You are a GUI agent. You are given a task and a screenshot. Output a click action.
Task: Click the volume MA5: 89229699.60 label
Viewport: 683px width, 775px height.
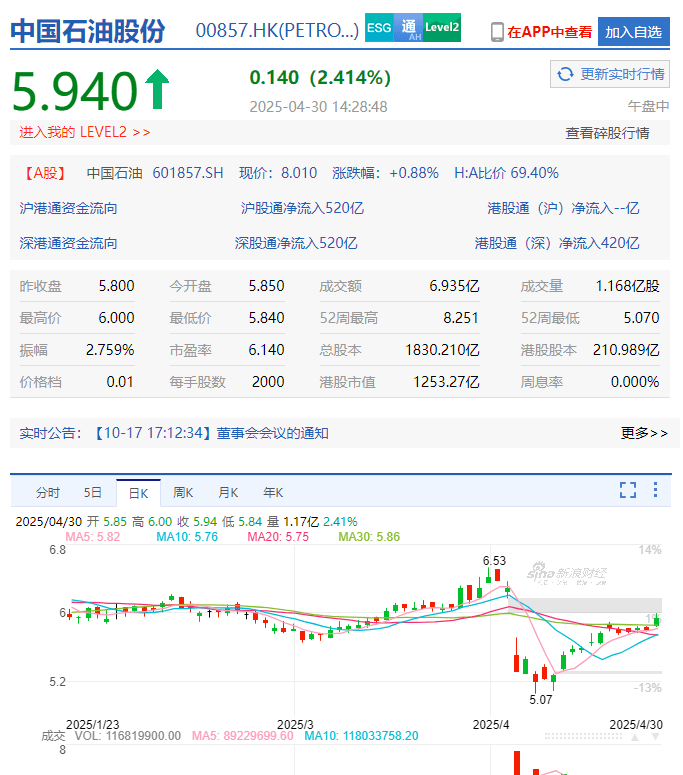243,736
